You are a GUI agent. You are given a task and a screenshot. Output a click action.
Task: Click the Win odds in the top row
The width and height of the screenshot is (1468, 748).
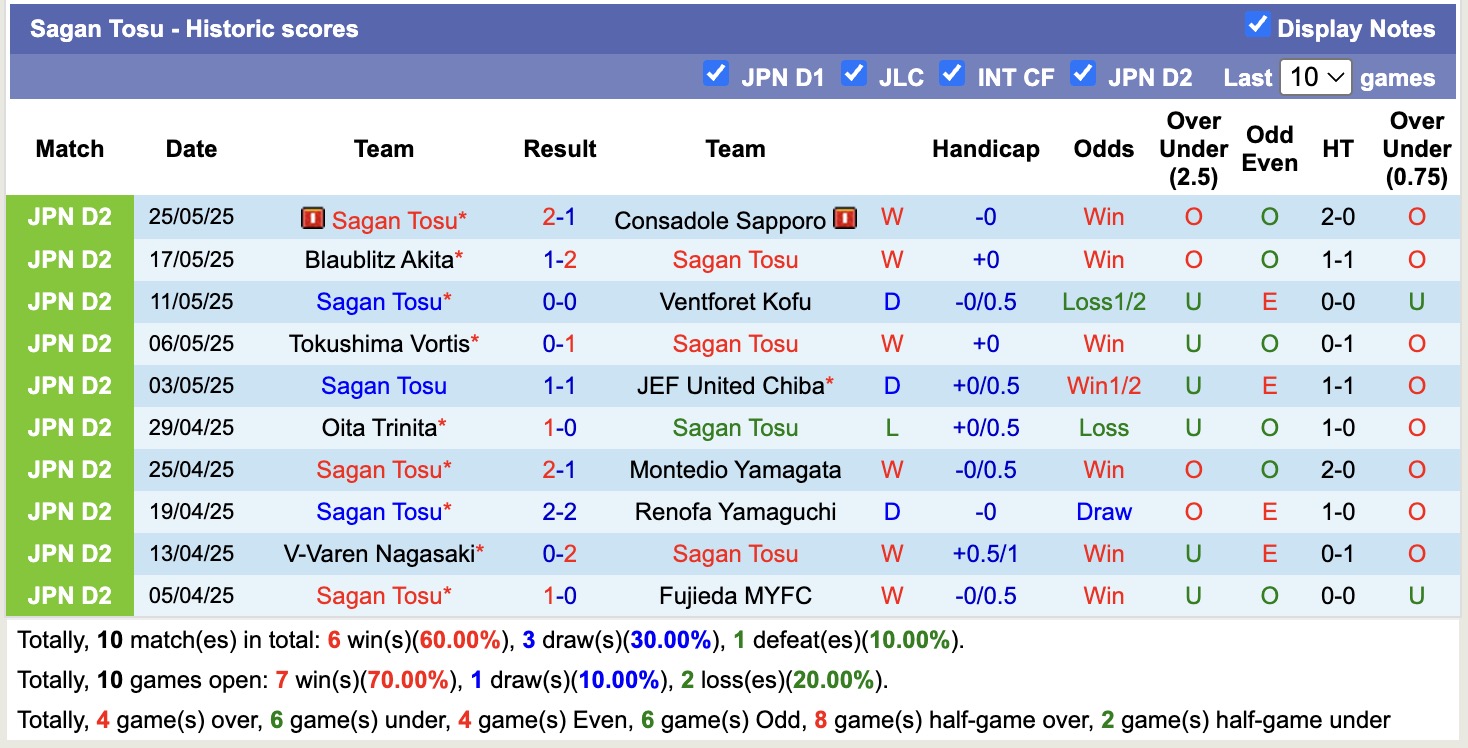pos(1103,218)
